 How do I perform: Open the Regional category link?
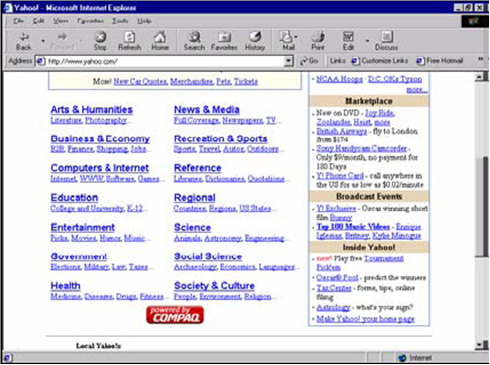[195, 198]
